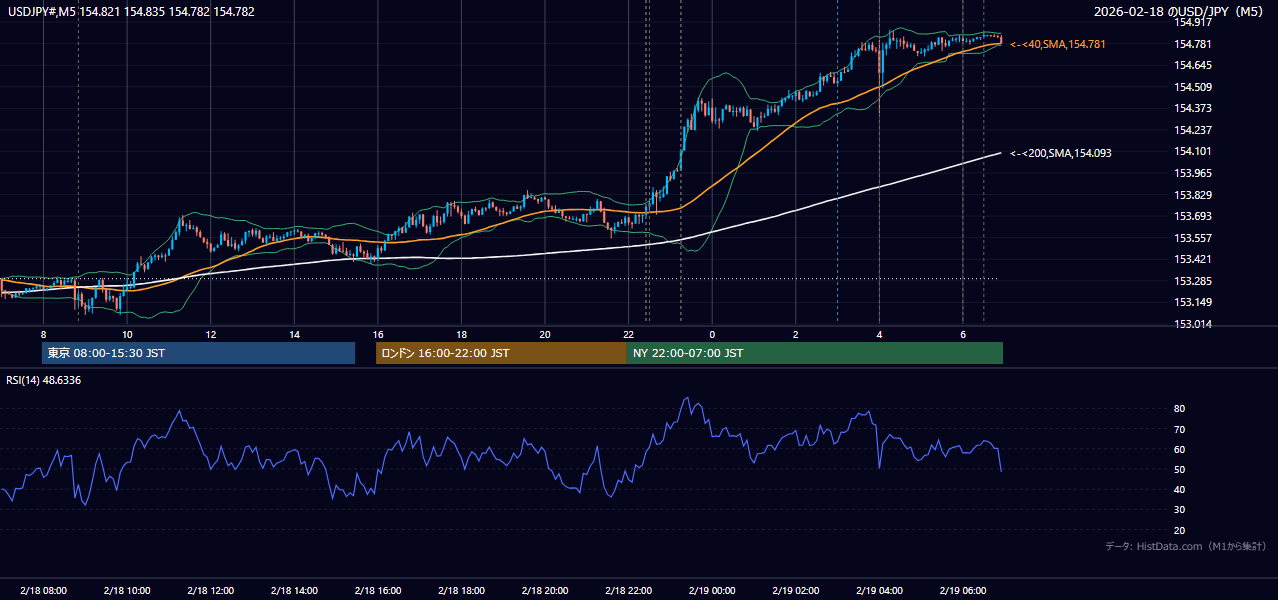Click the price axis value 153.693
Image resolution: width=1278 pixels, height=600 pixels.
point(1193,216)
